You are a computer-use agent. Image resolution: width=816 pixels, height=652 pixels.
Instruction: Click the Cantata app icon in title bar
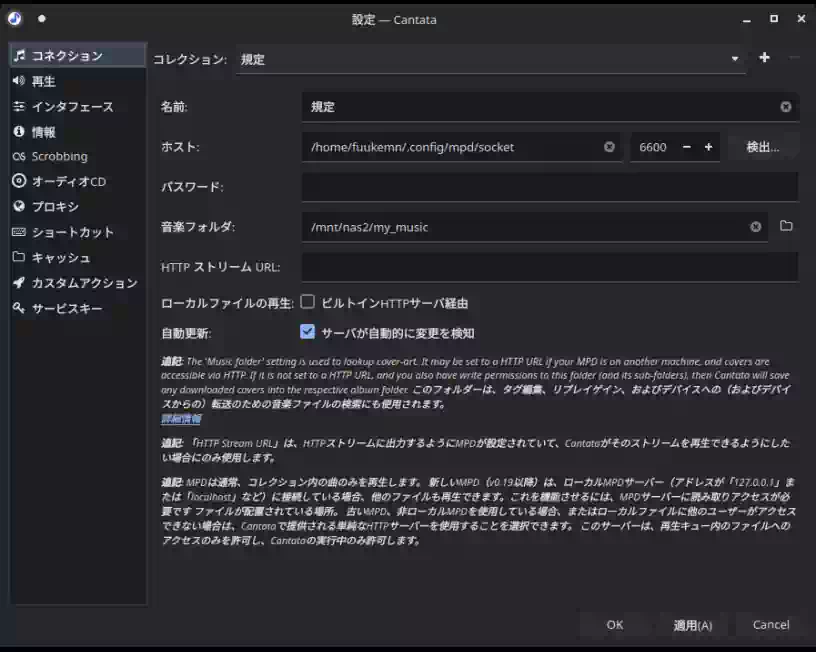(x=15, y=19)
